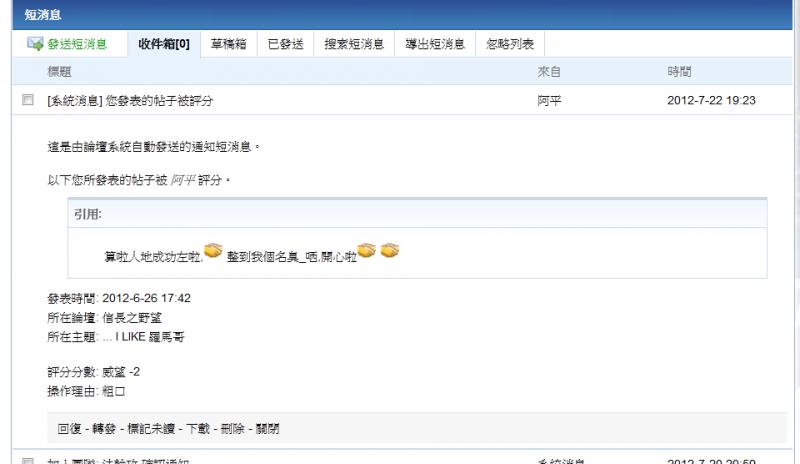Viewport: 800px width, 464px height.
Task: Open the 已發送 tab
Action: click(x=286, y=44)
